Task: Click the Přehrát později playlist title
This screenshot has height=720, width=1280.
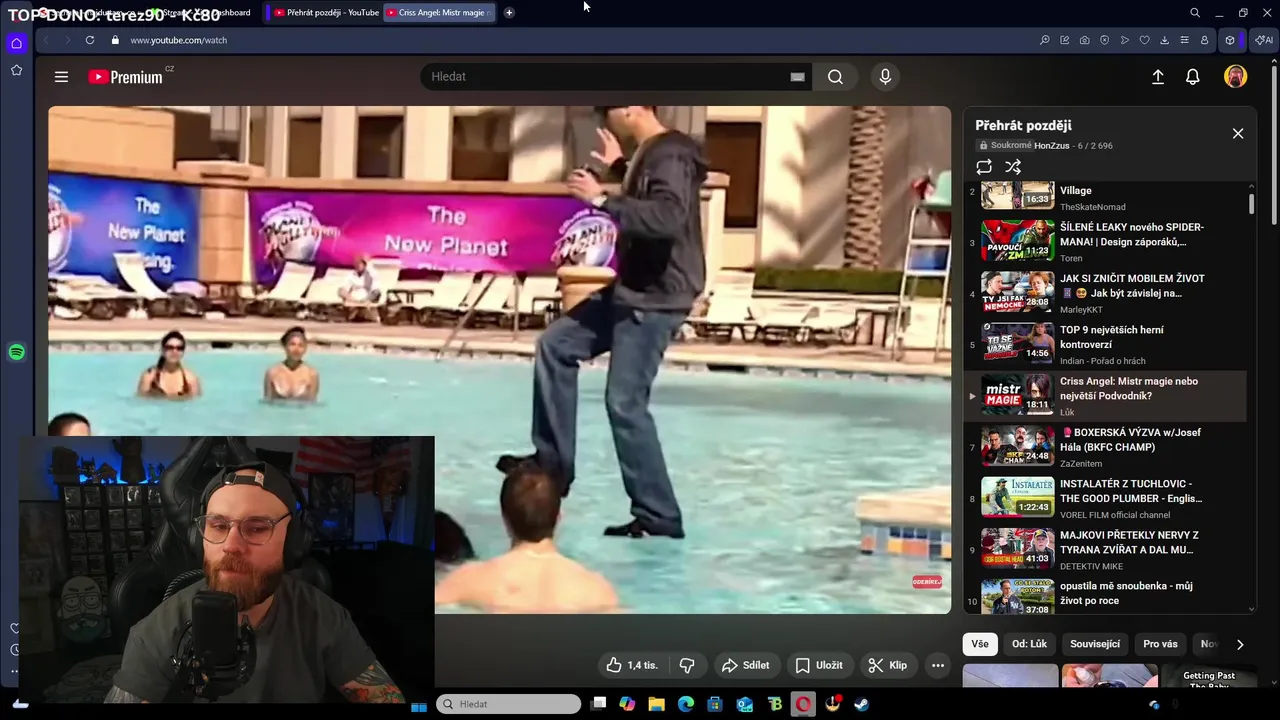Action: [x=1023, y=125]
